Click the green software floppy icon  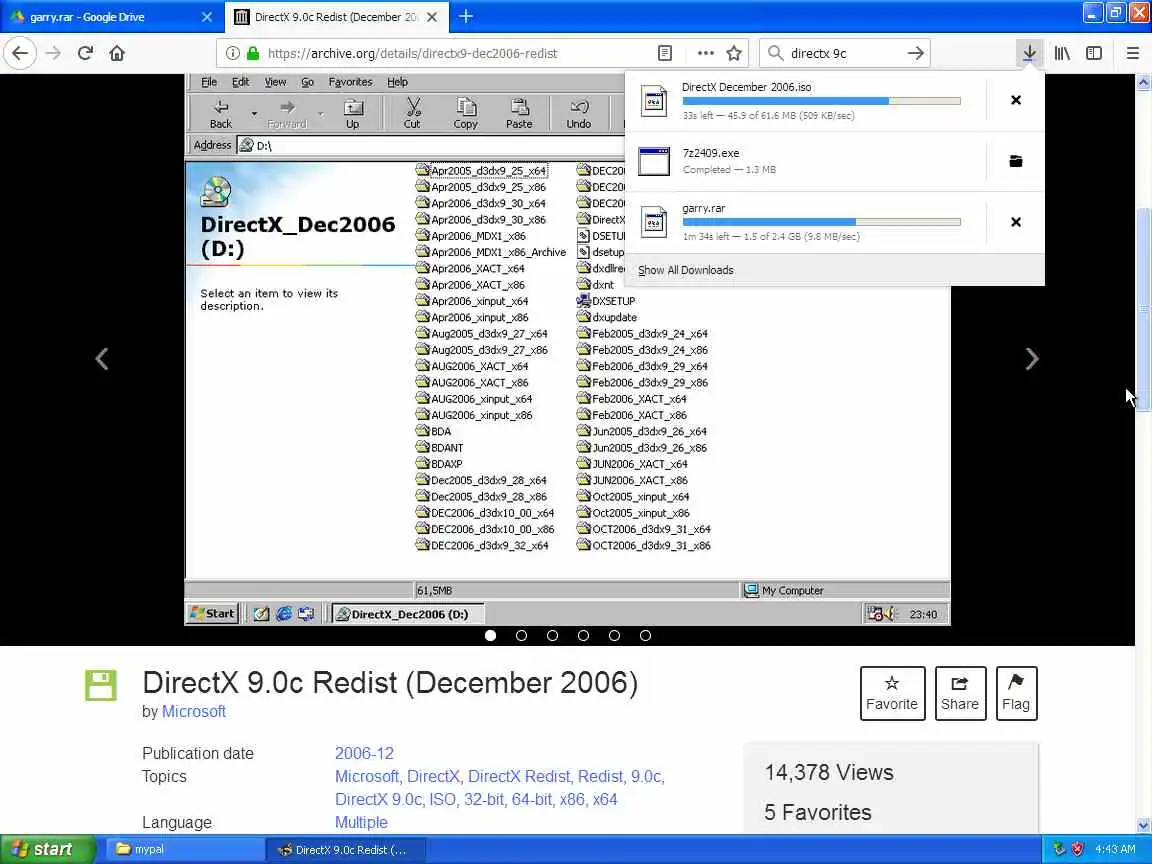pos(101,685)
